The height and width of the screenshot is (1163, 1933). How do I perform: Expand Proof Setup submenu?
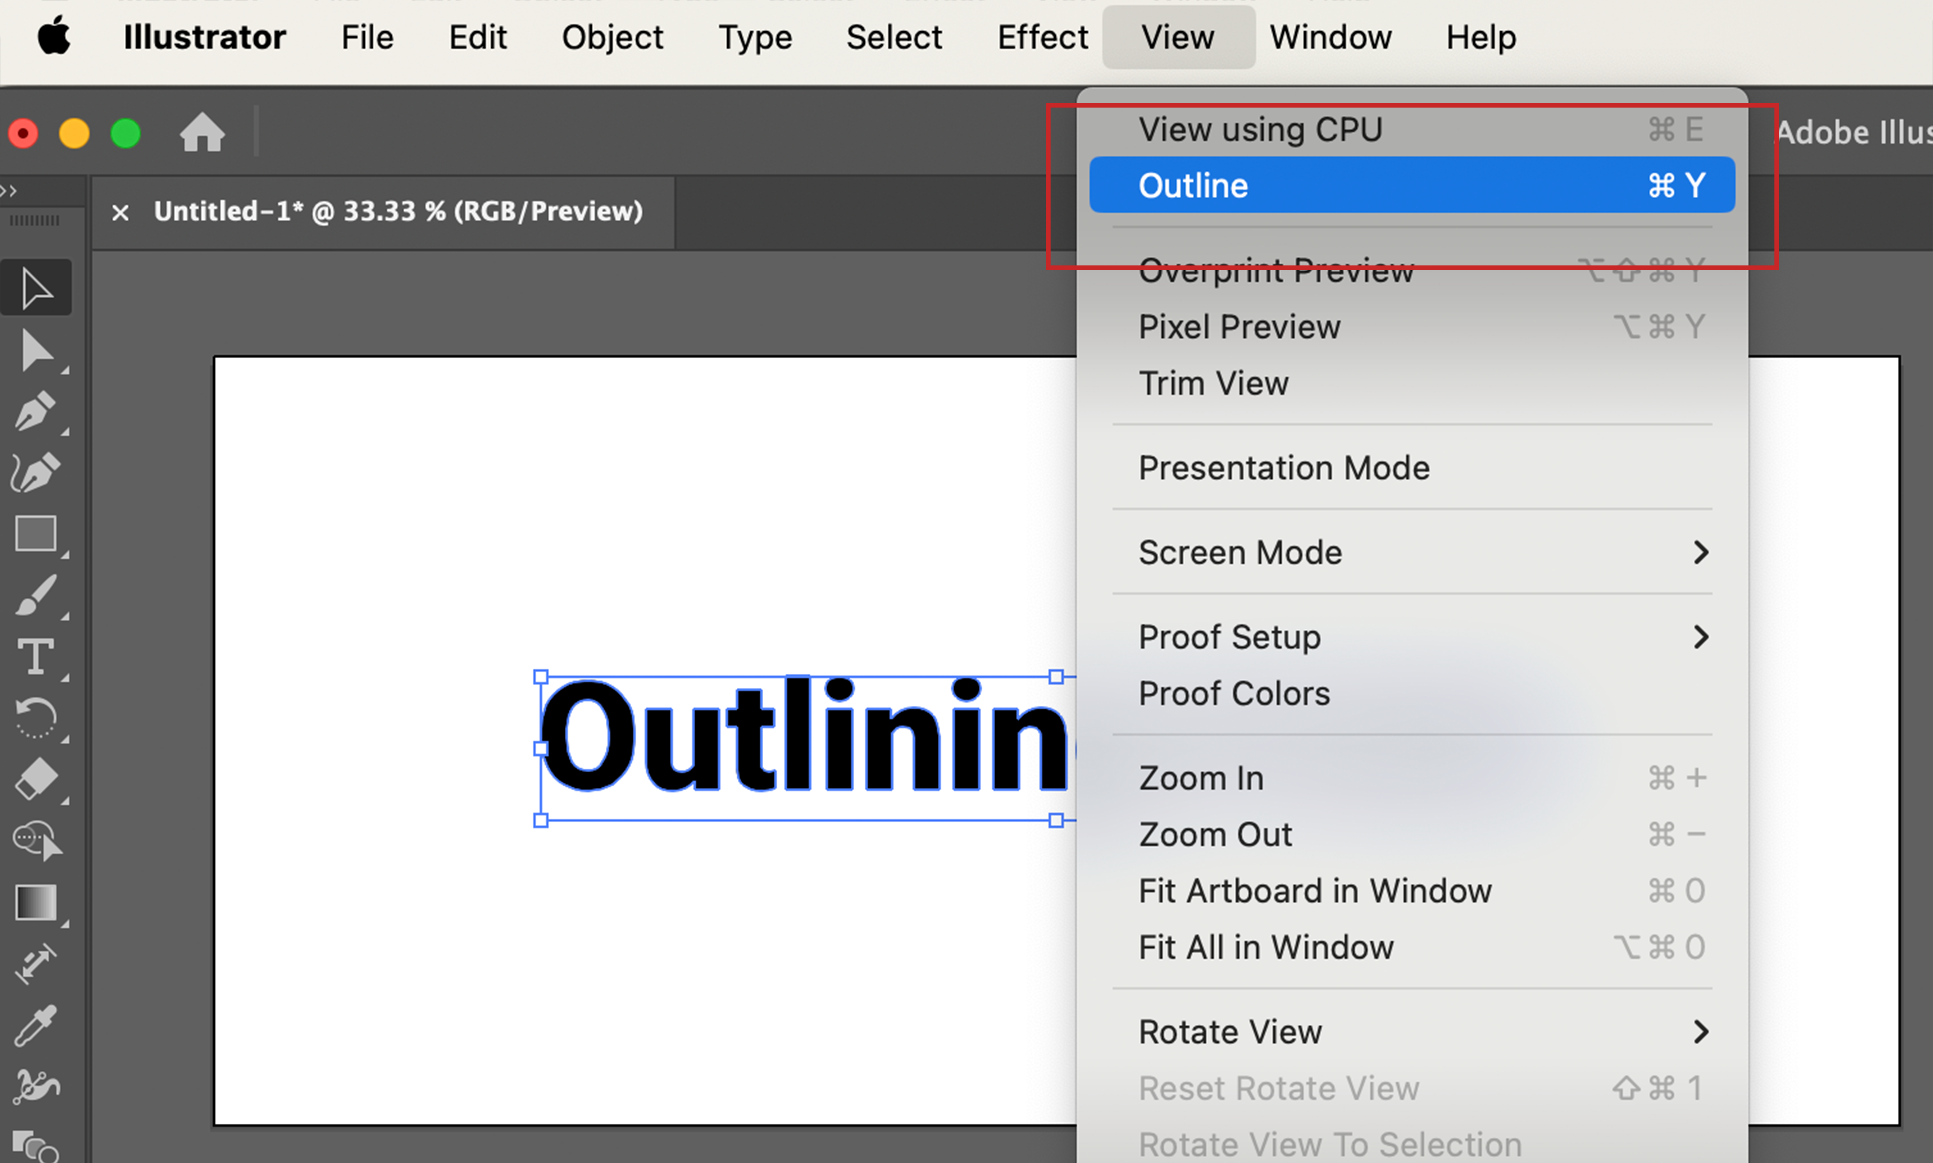pos(1412,637)
